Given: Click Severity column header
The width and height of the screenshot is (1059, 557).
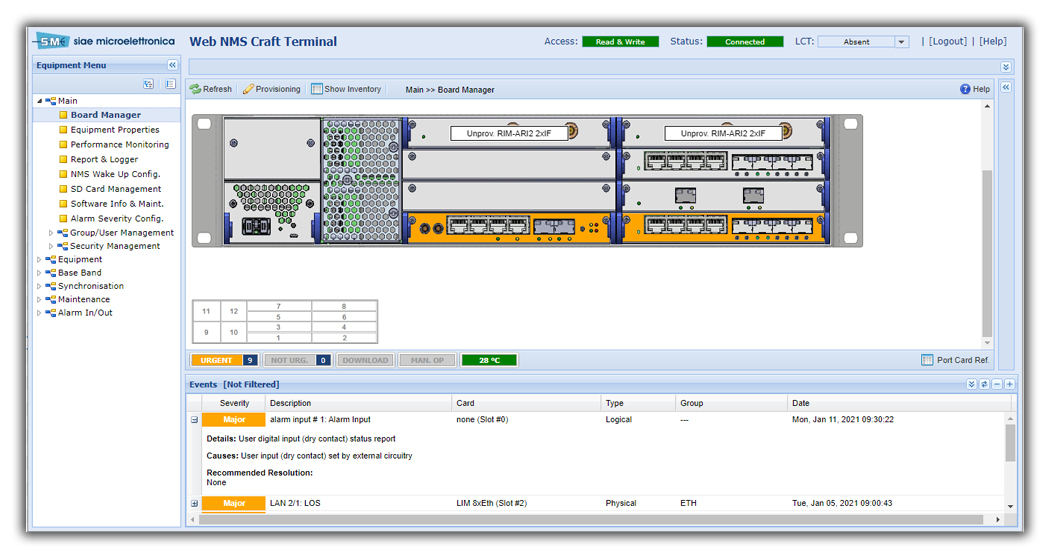Looking at the screenshot, I should 234,403.
